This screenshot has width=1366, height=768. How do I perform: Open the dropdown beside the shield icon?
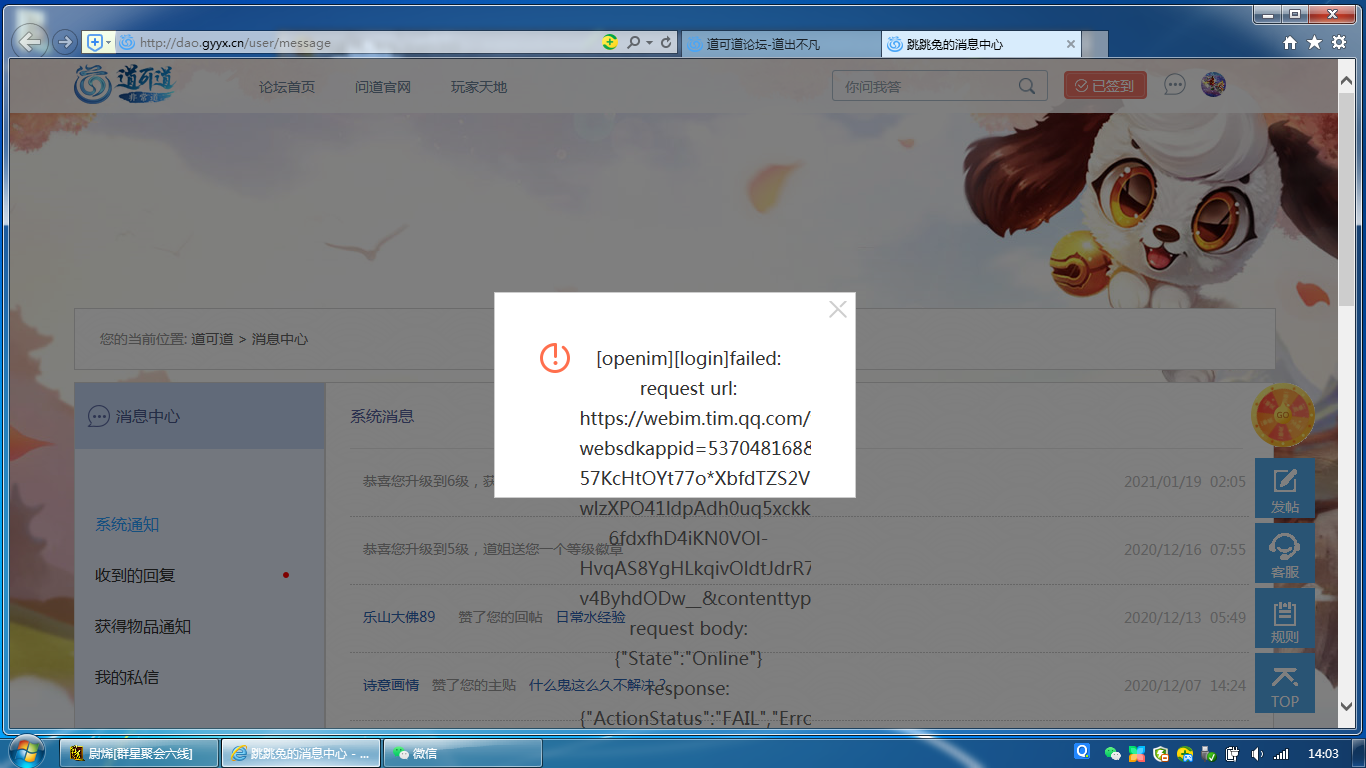pos(108,42)
